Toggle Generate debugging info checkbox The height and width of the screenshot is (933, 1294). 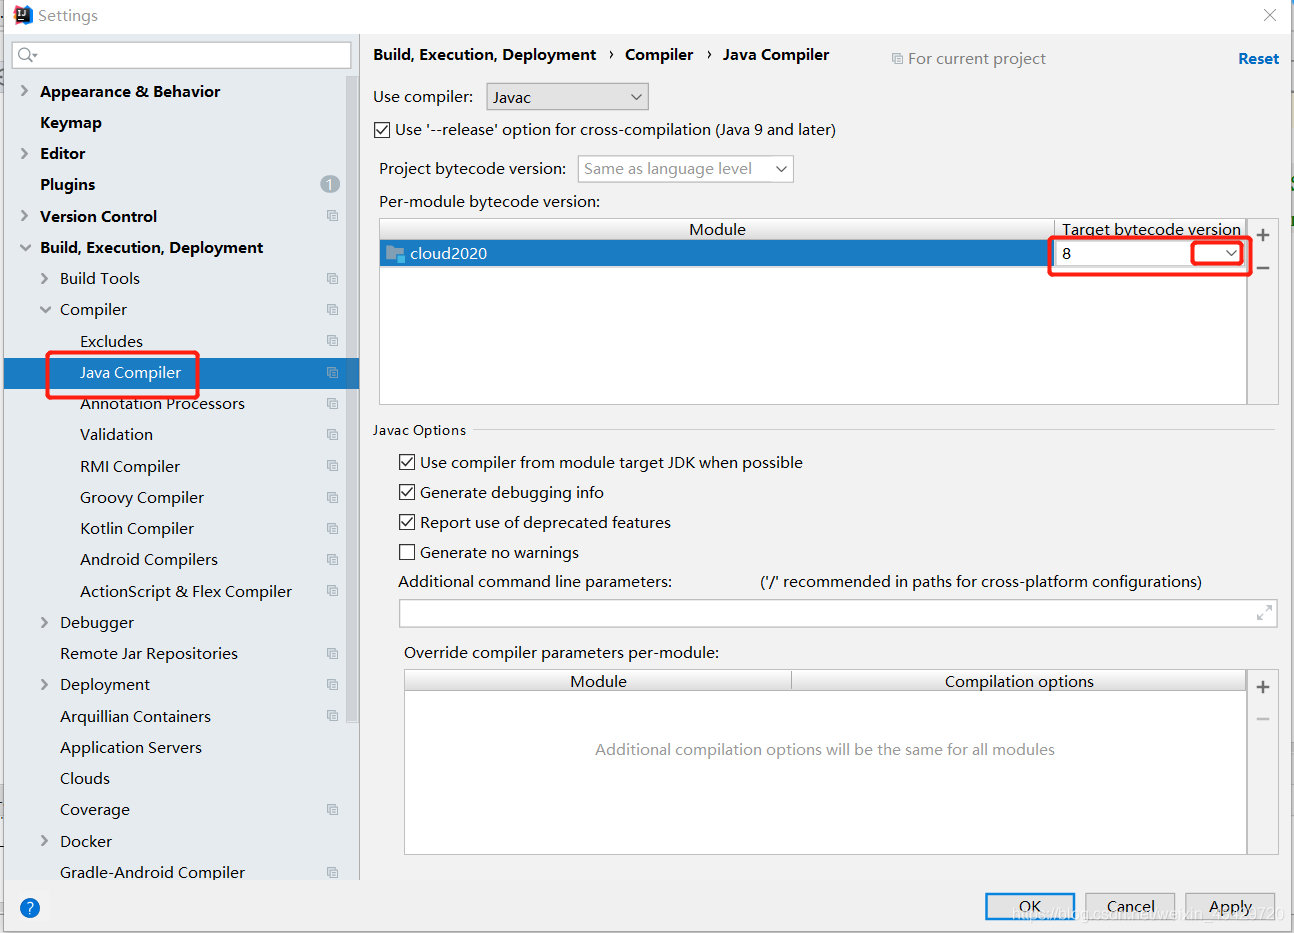[407, 492]
